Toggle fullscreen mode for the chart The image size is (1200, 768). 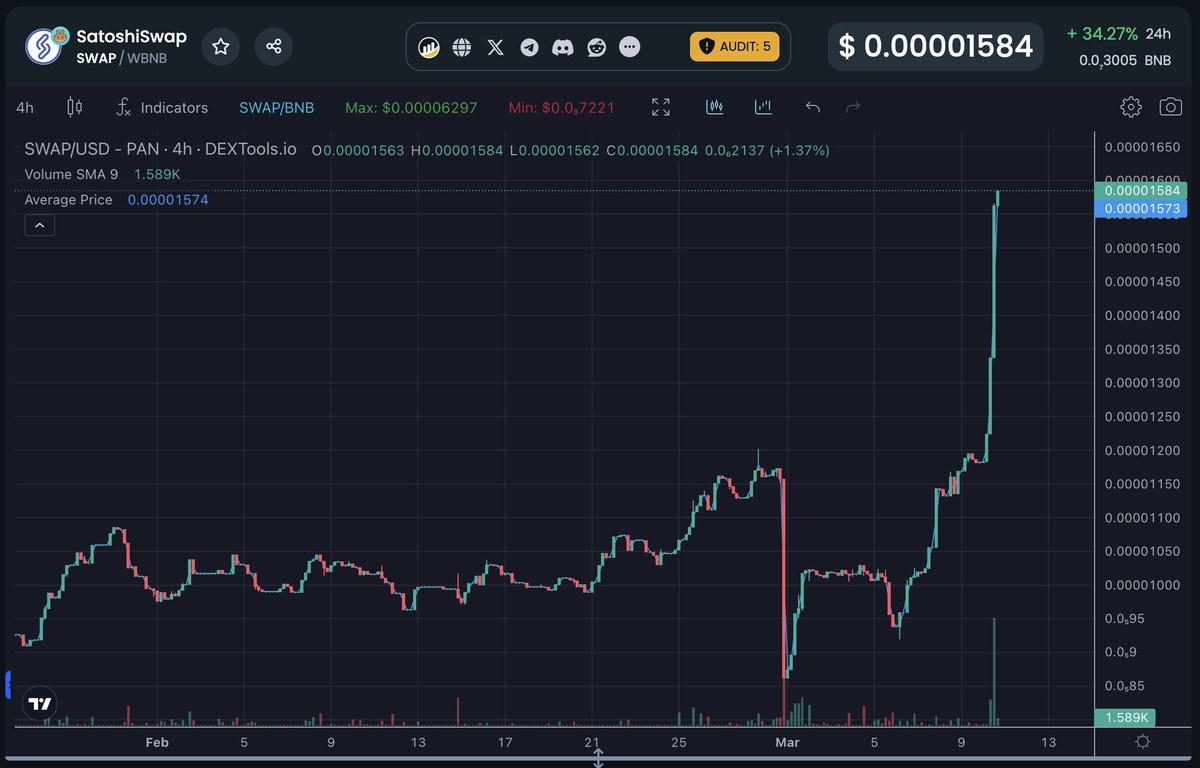point(660,106)
